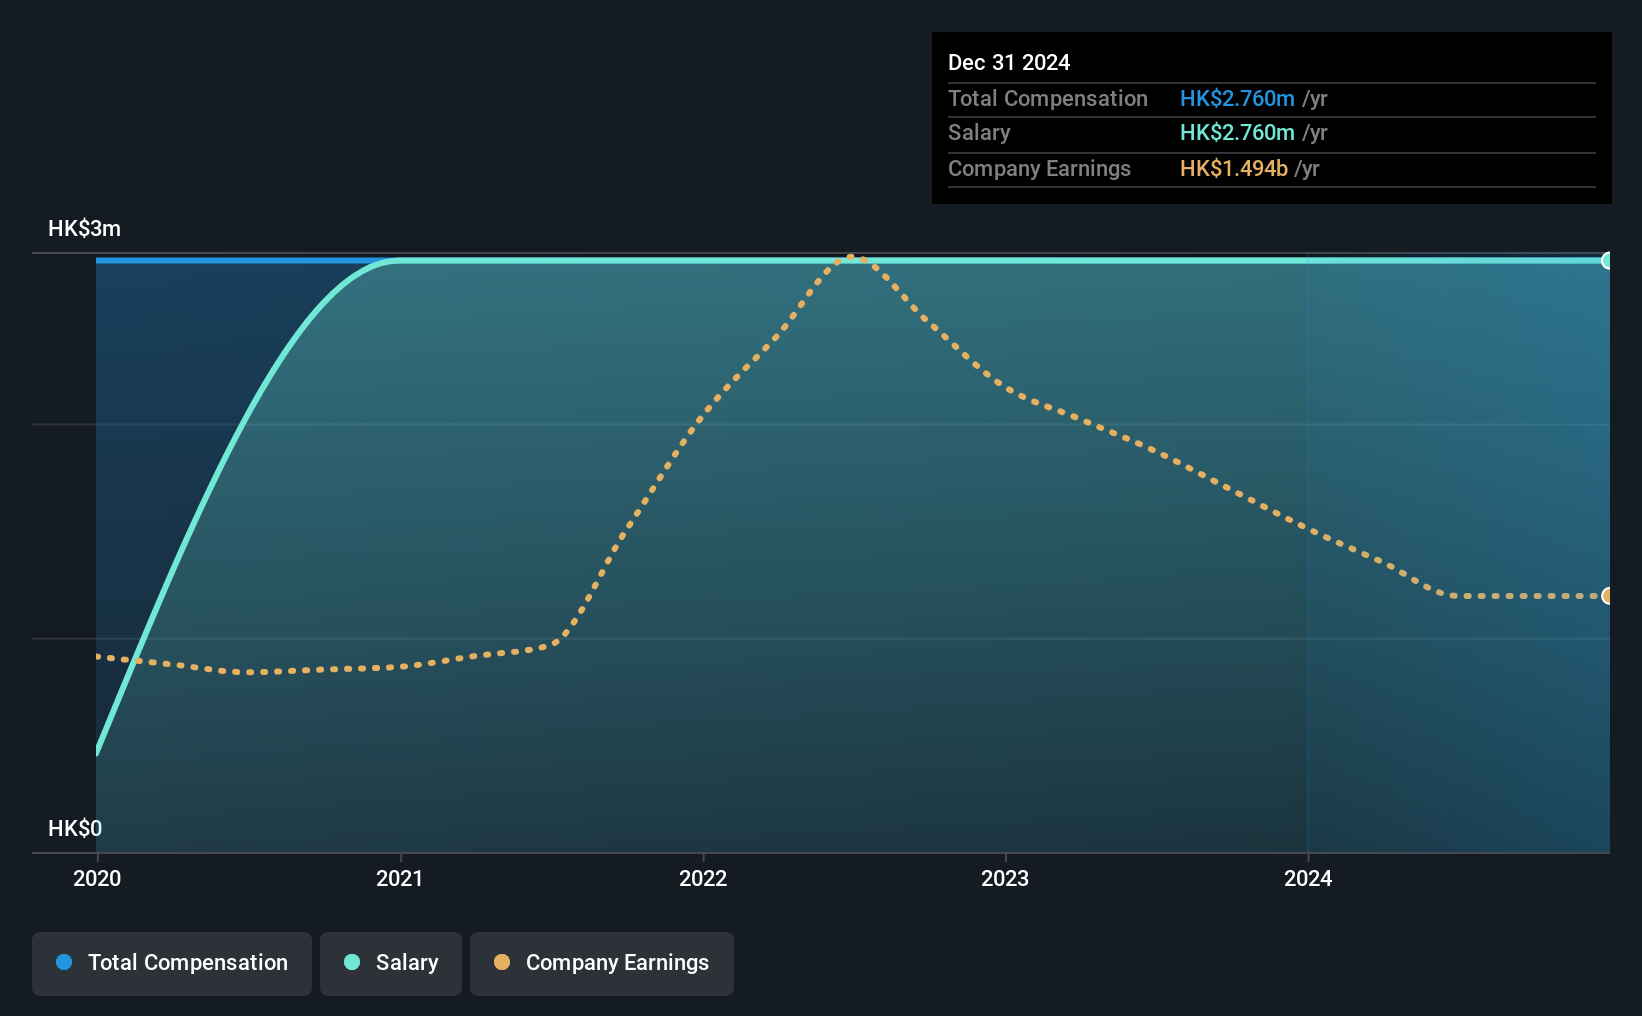Screen dimensions: 1642x1016
Task: Click the Dec 31 2024 tooltip header
Action: tap(1009, 62)
